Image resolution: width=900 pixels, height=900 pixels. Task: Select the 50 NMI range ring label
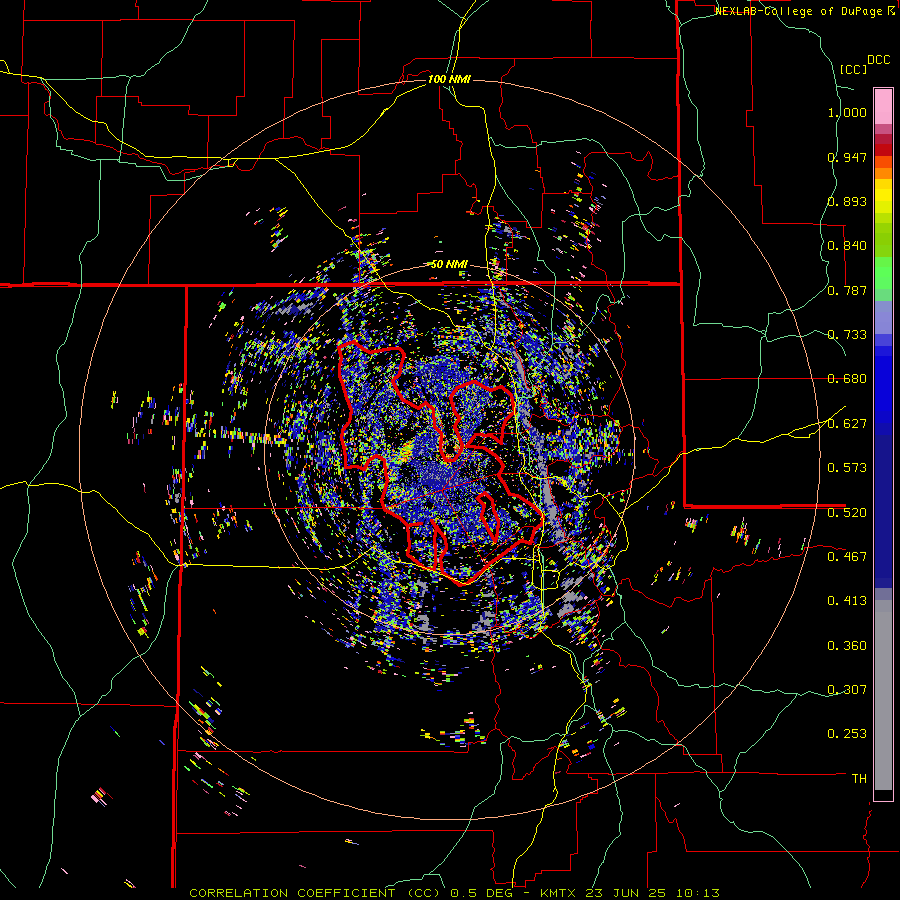point(449,264)
